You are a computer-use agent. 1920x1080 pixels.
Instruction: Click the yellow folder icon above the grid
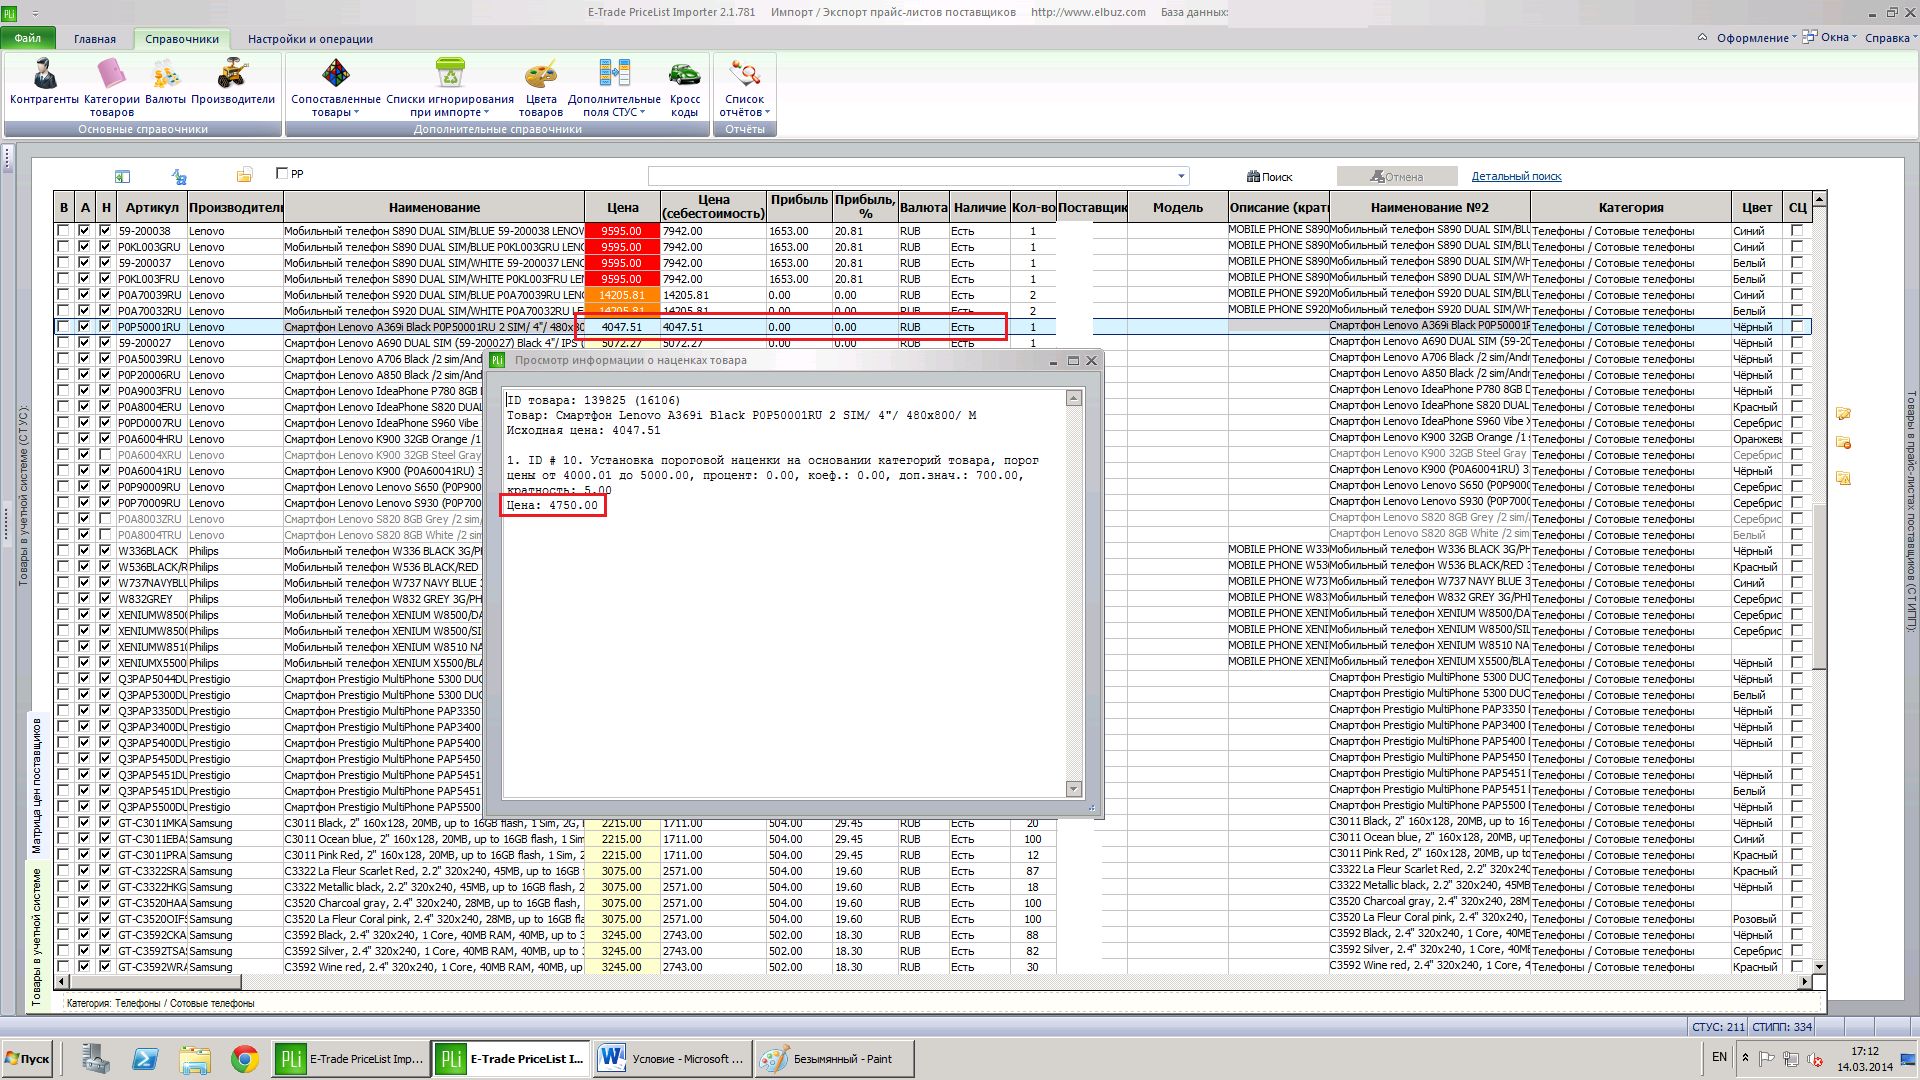pos(244,175)
